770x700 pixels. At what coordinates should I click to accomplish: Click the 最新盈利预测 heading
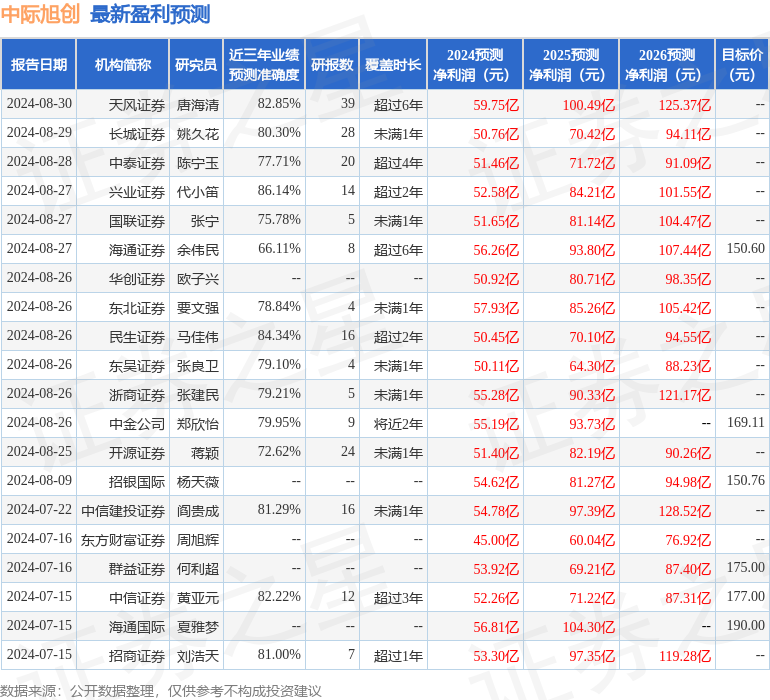(x=150, y=14)
